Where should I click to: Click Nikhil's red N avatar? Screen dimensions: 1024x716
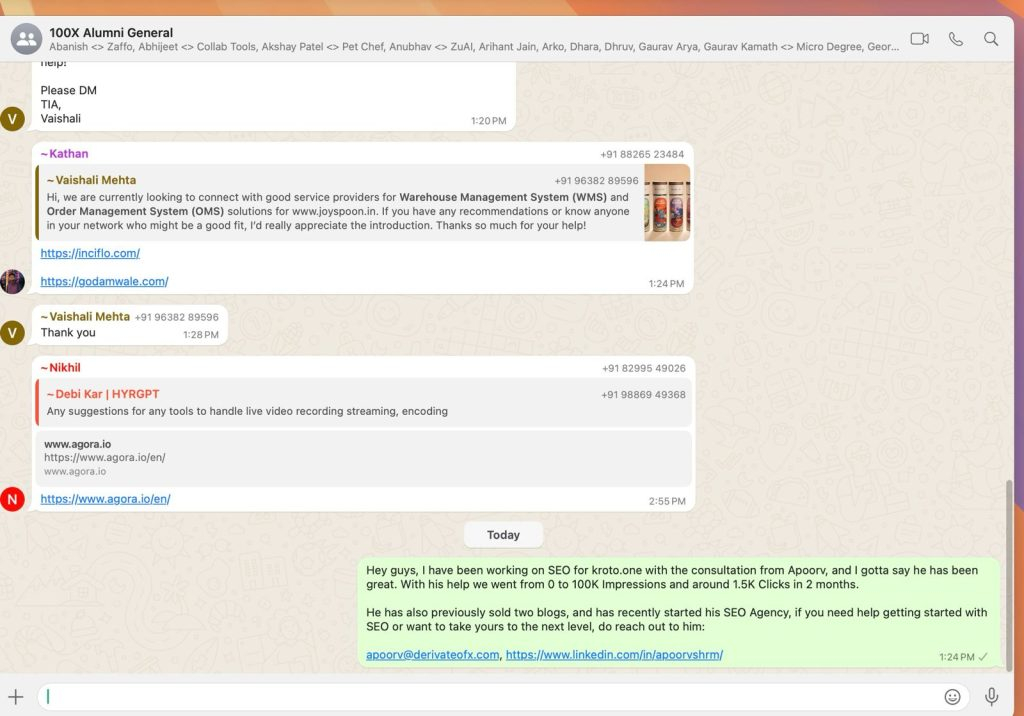click(12, 498)
